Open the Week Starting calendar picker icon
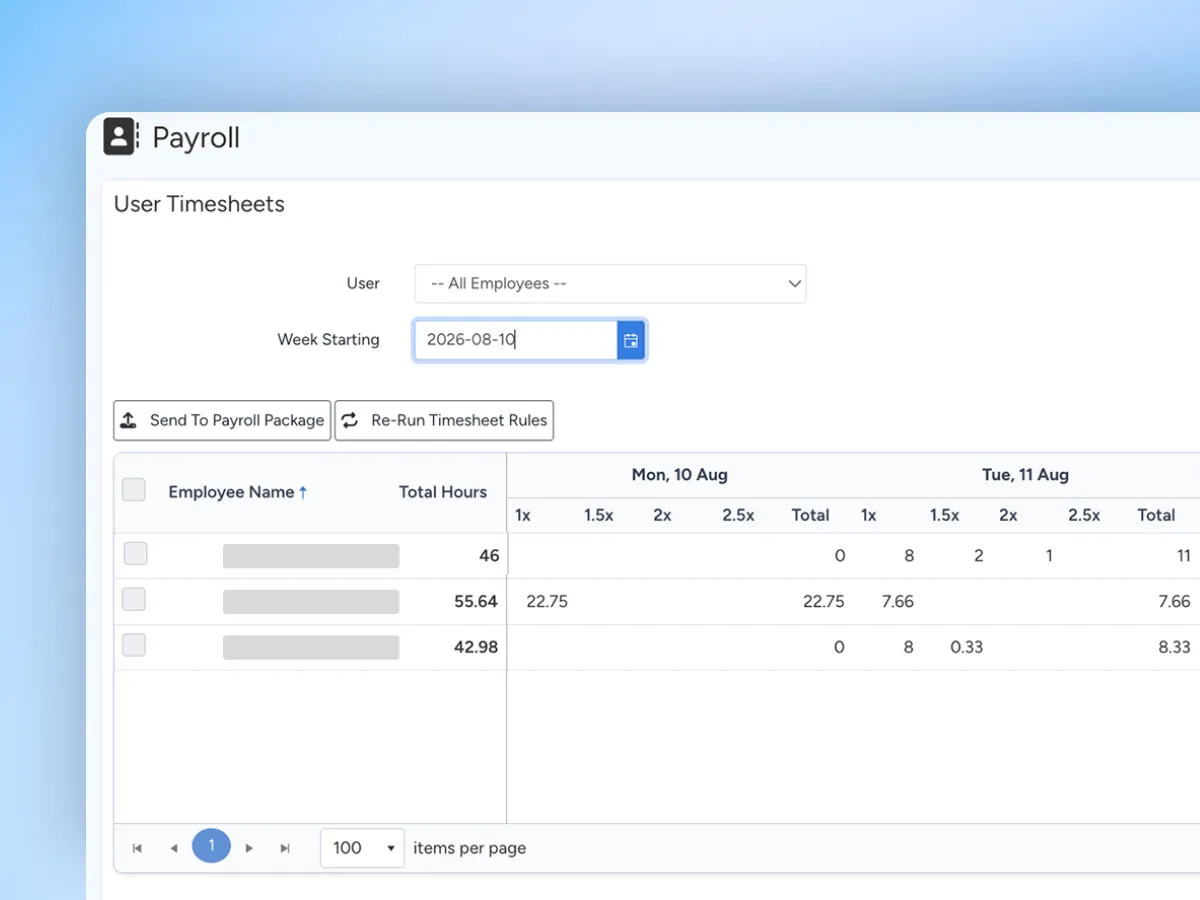Image resolution: width=1200 pixels, height=900 pixels. click(x=631, y=340)
